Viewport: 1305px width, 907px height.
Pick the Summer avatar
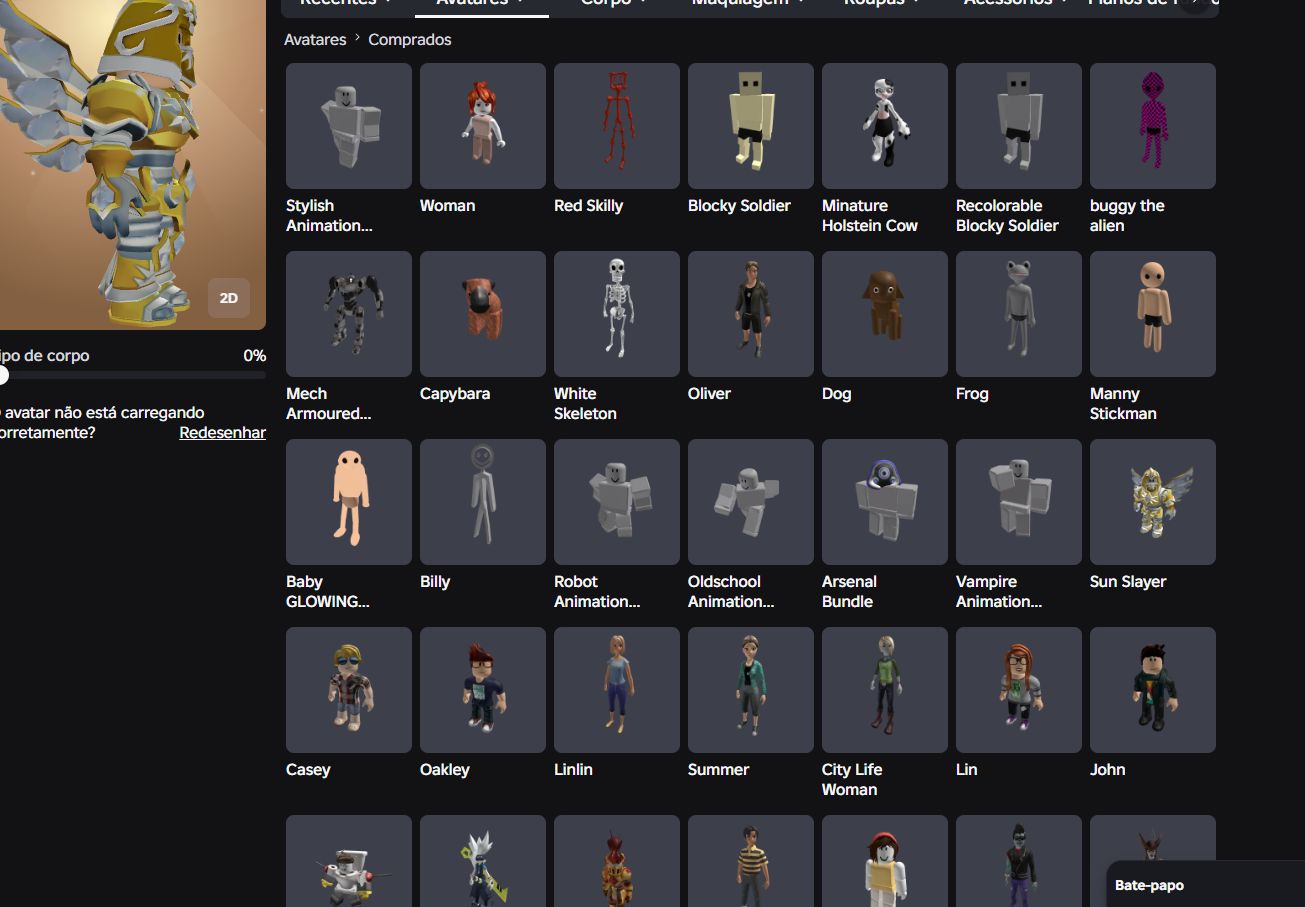(x=751, y=690)
